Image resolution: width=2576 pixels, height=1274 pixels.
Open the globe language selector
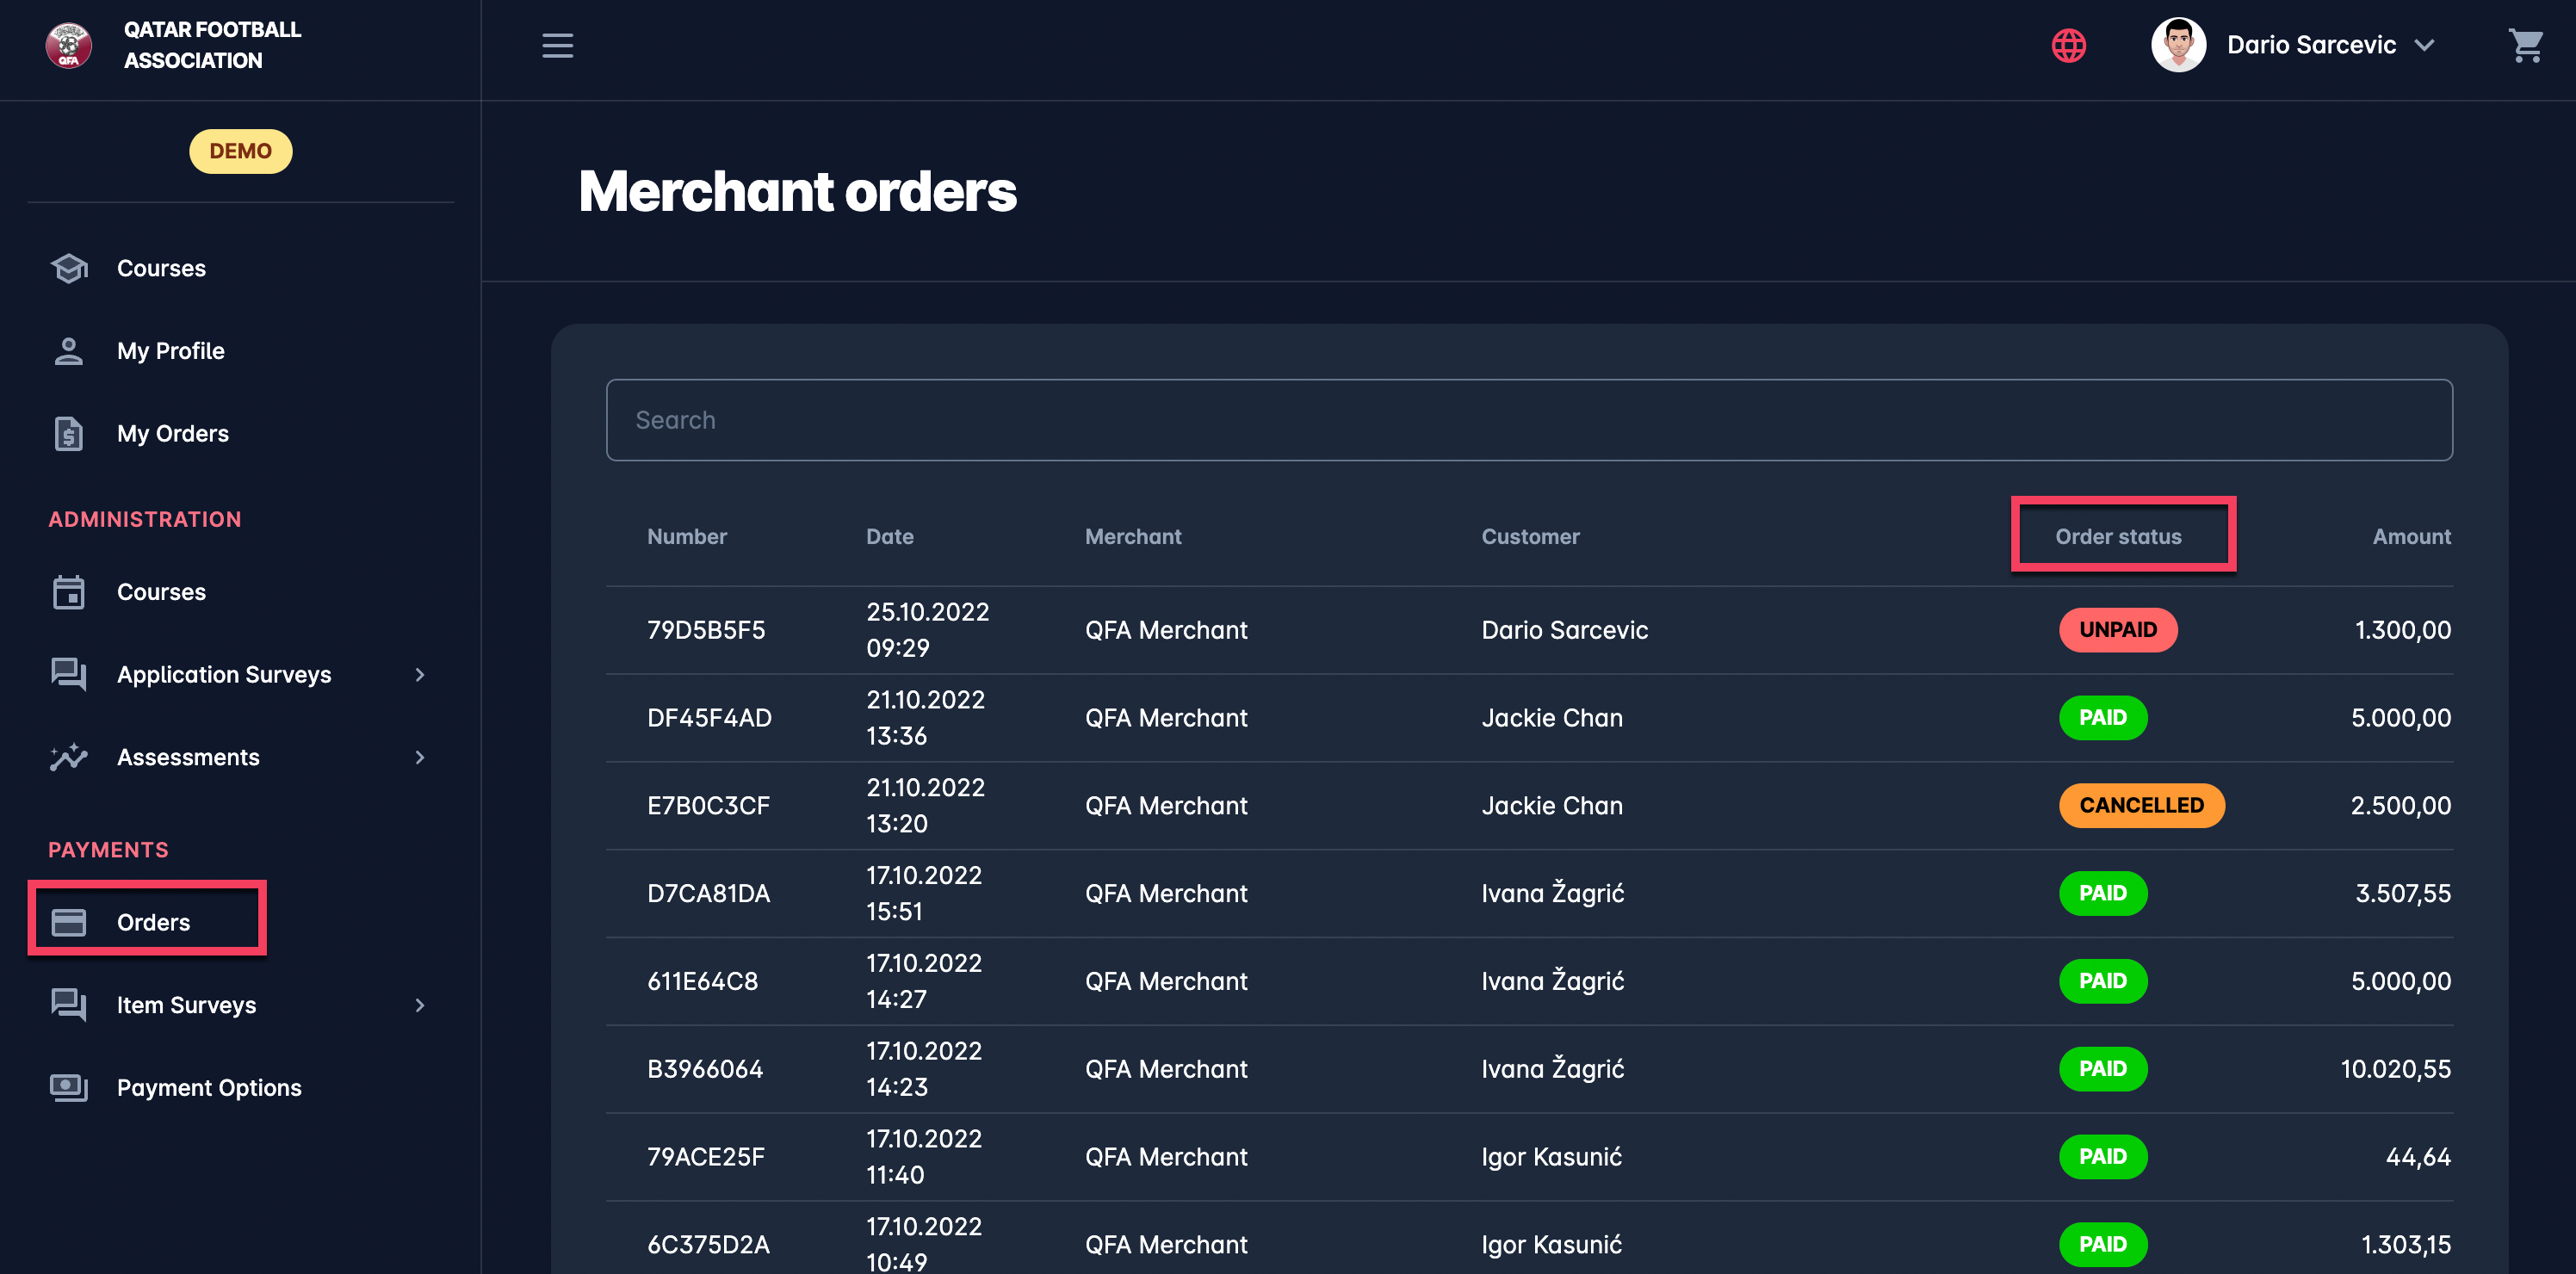[2068, 45]
